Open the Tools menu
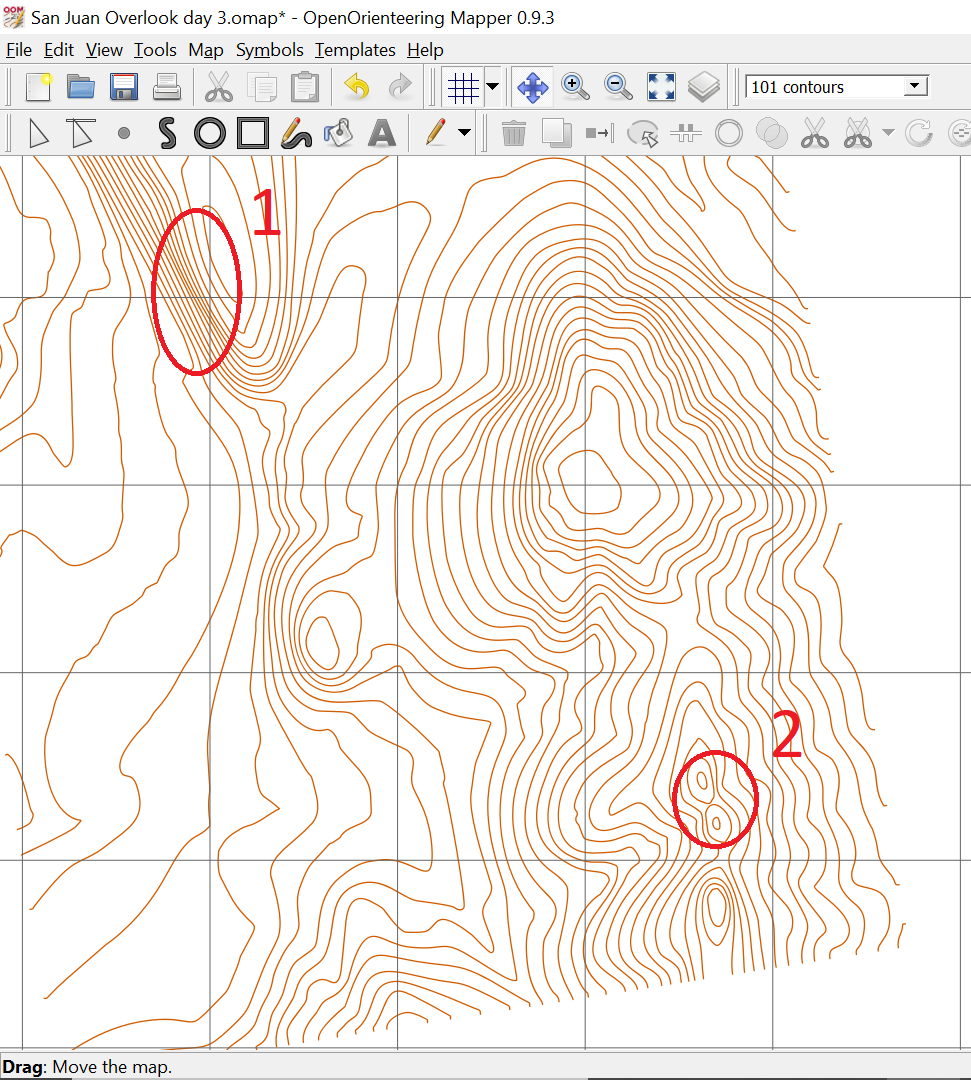Screen dimensions: 971x1080 (155, 50)
